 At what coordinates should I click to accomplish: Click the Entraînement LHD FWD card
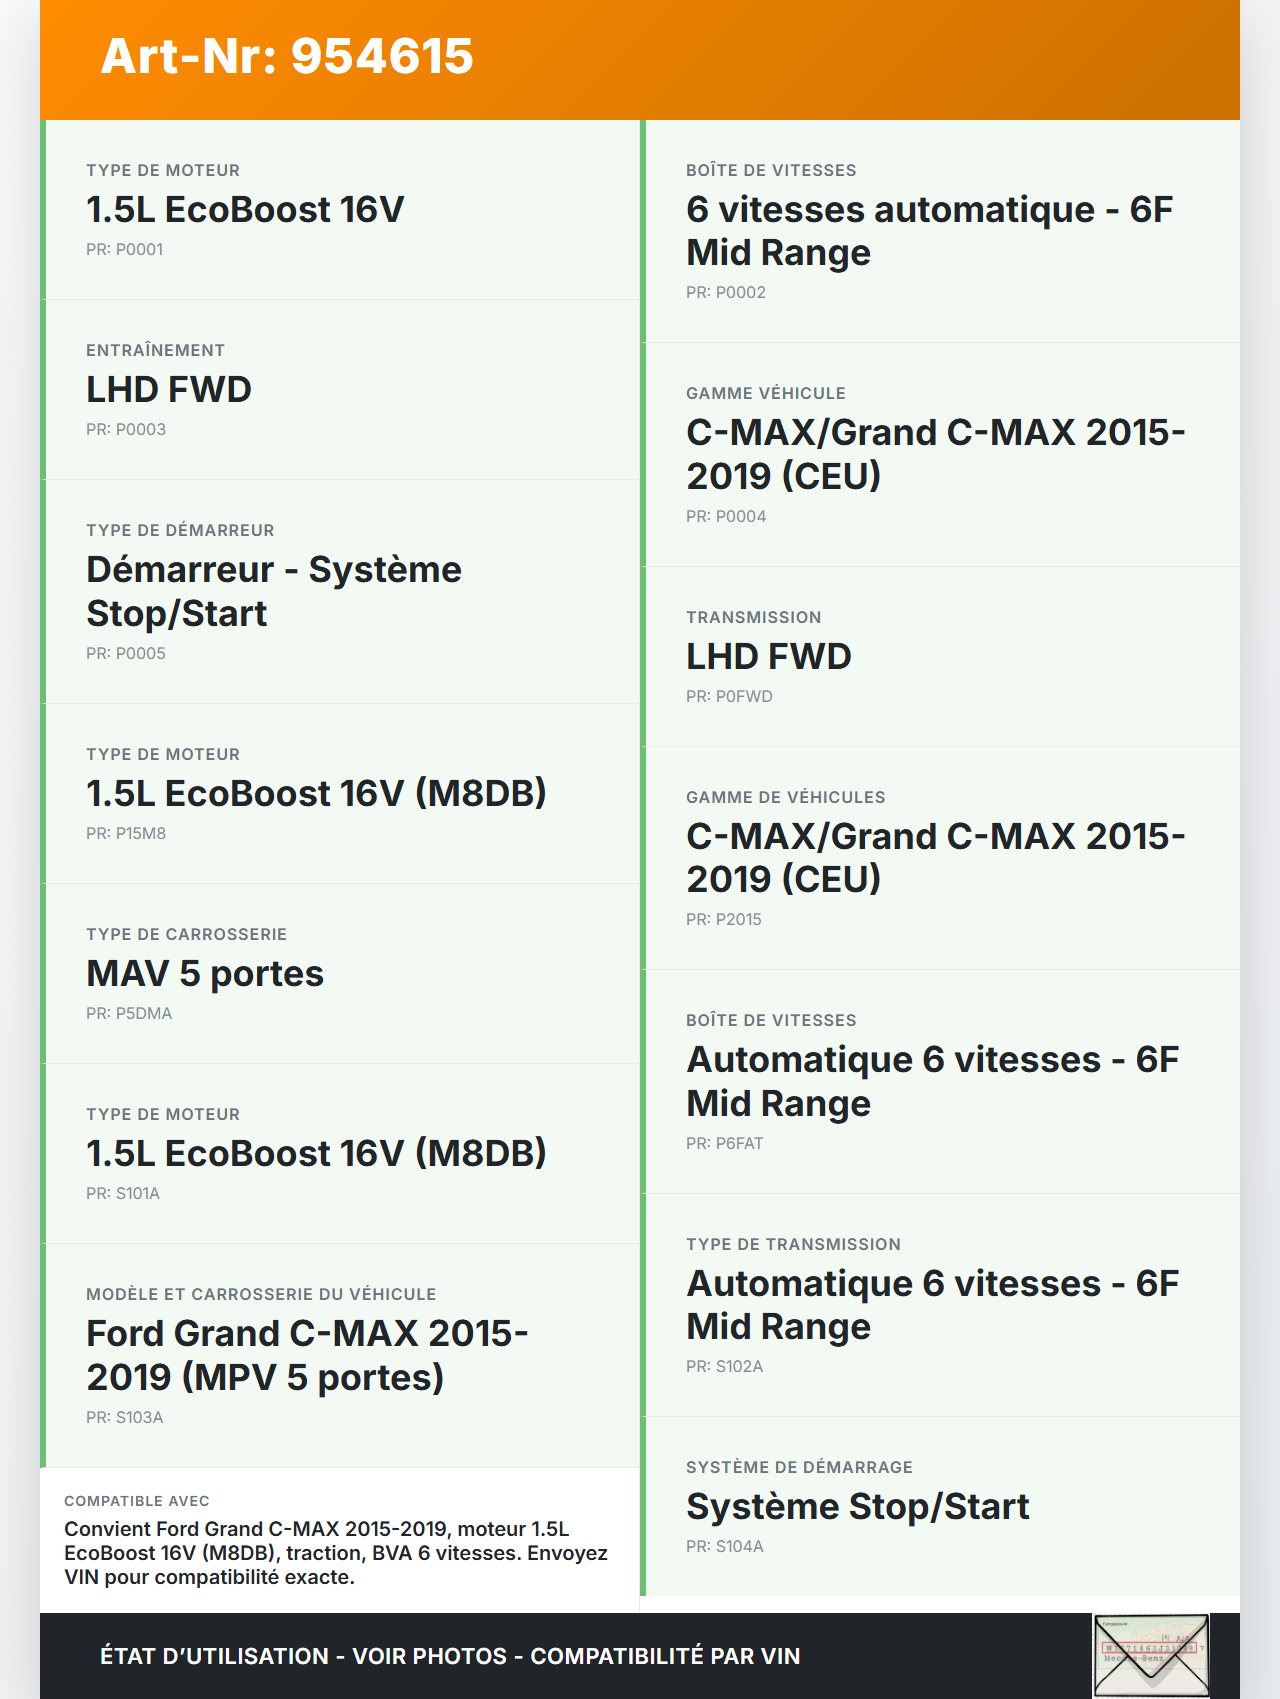pyautogui.click(x=340, y=390)
